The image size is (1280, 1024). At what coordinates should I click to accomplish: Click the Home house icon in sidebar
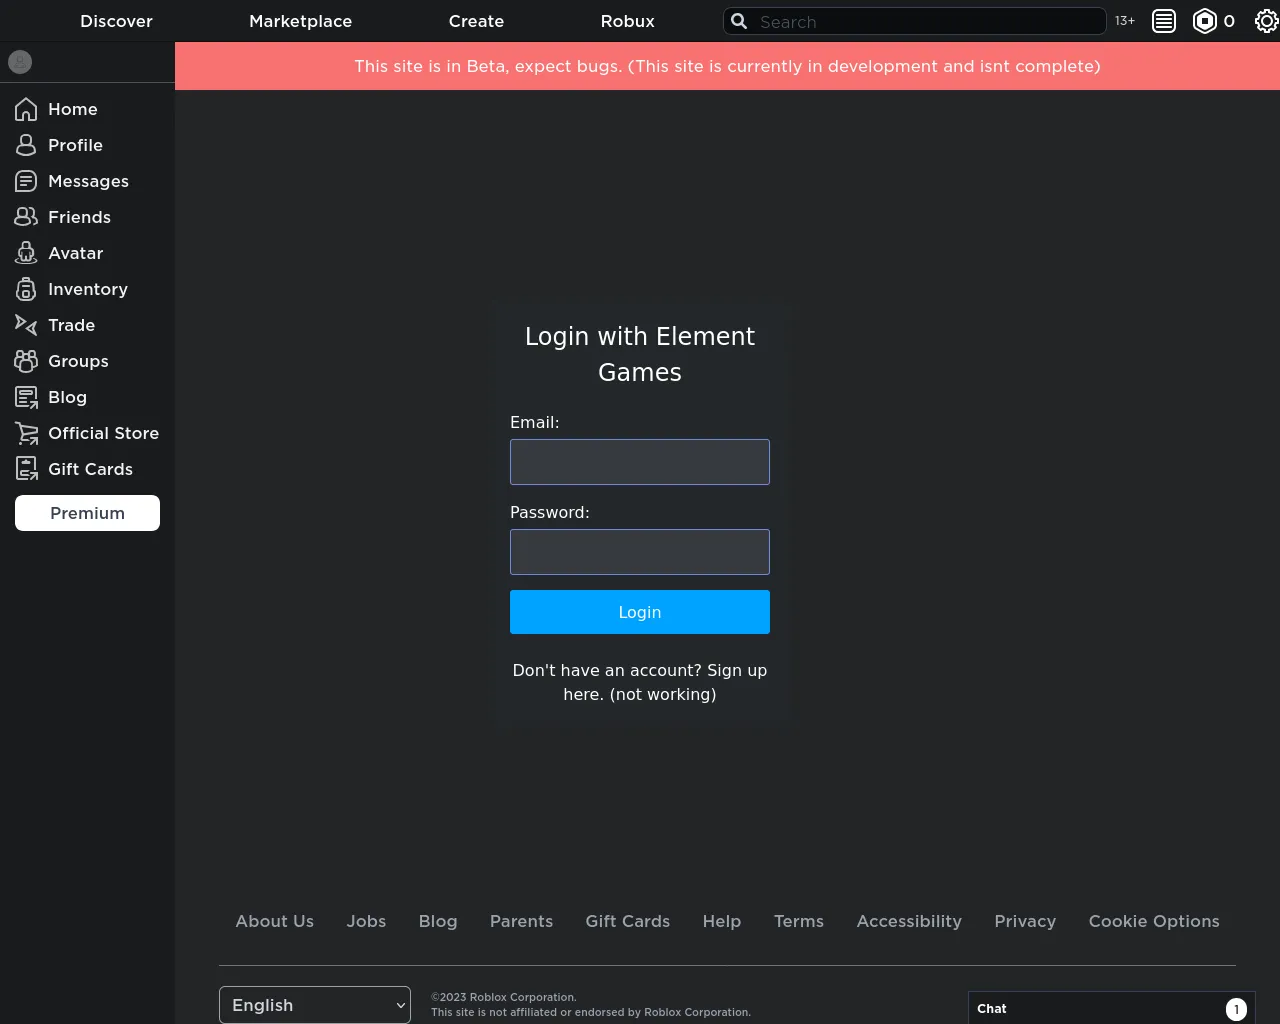click(26, 109)
